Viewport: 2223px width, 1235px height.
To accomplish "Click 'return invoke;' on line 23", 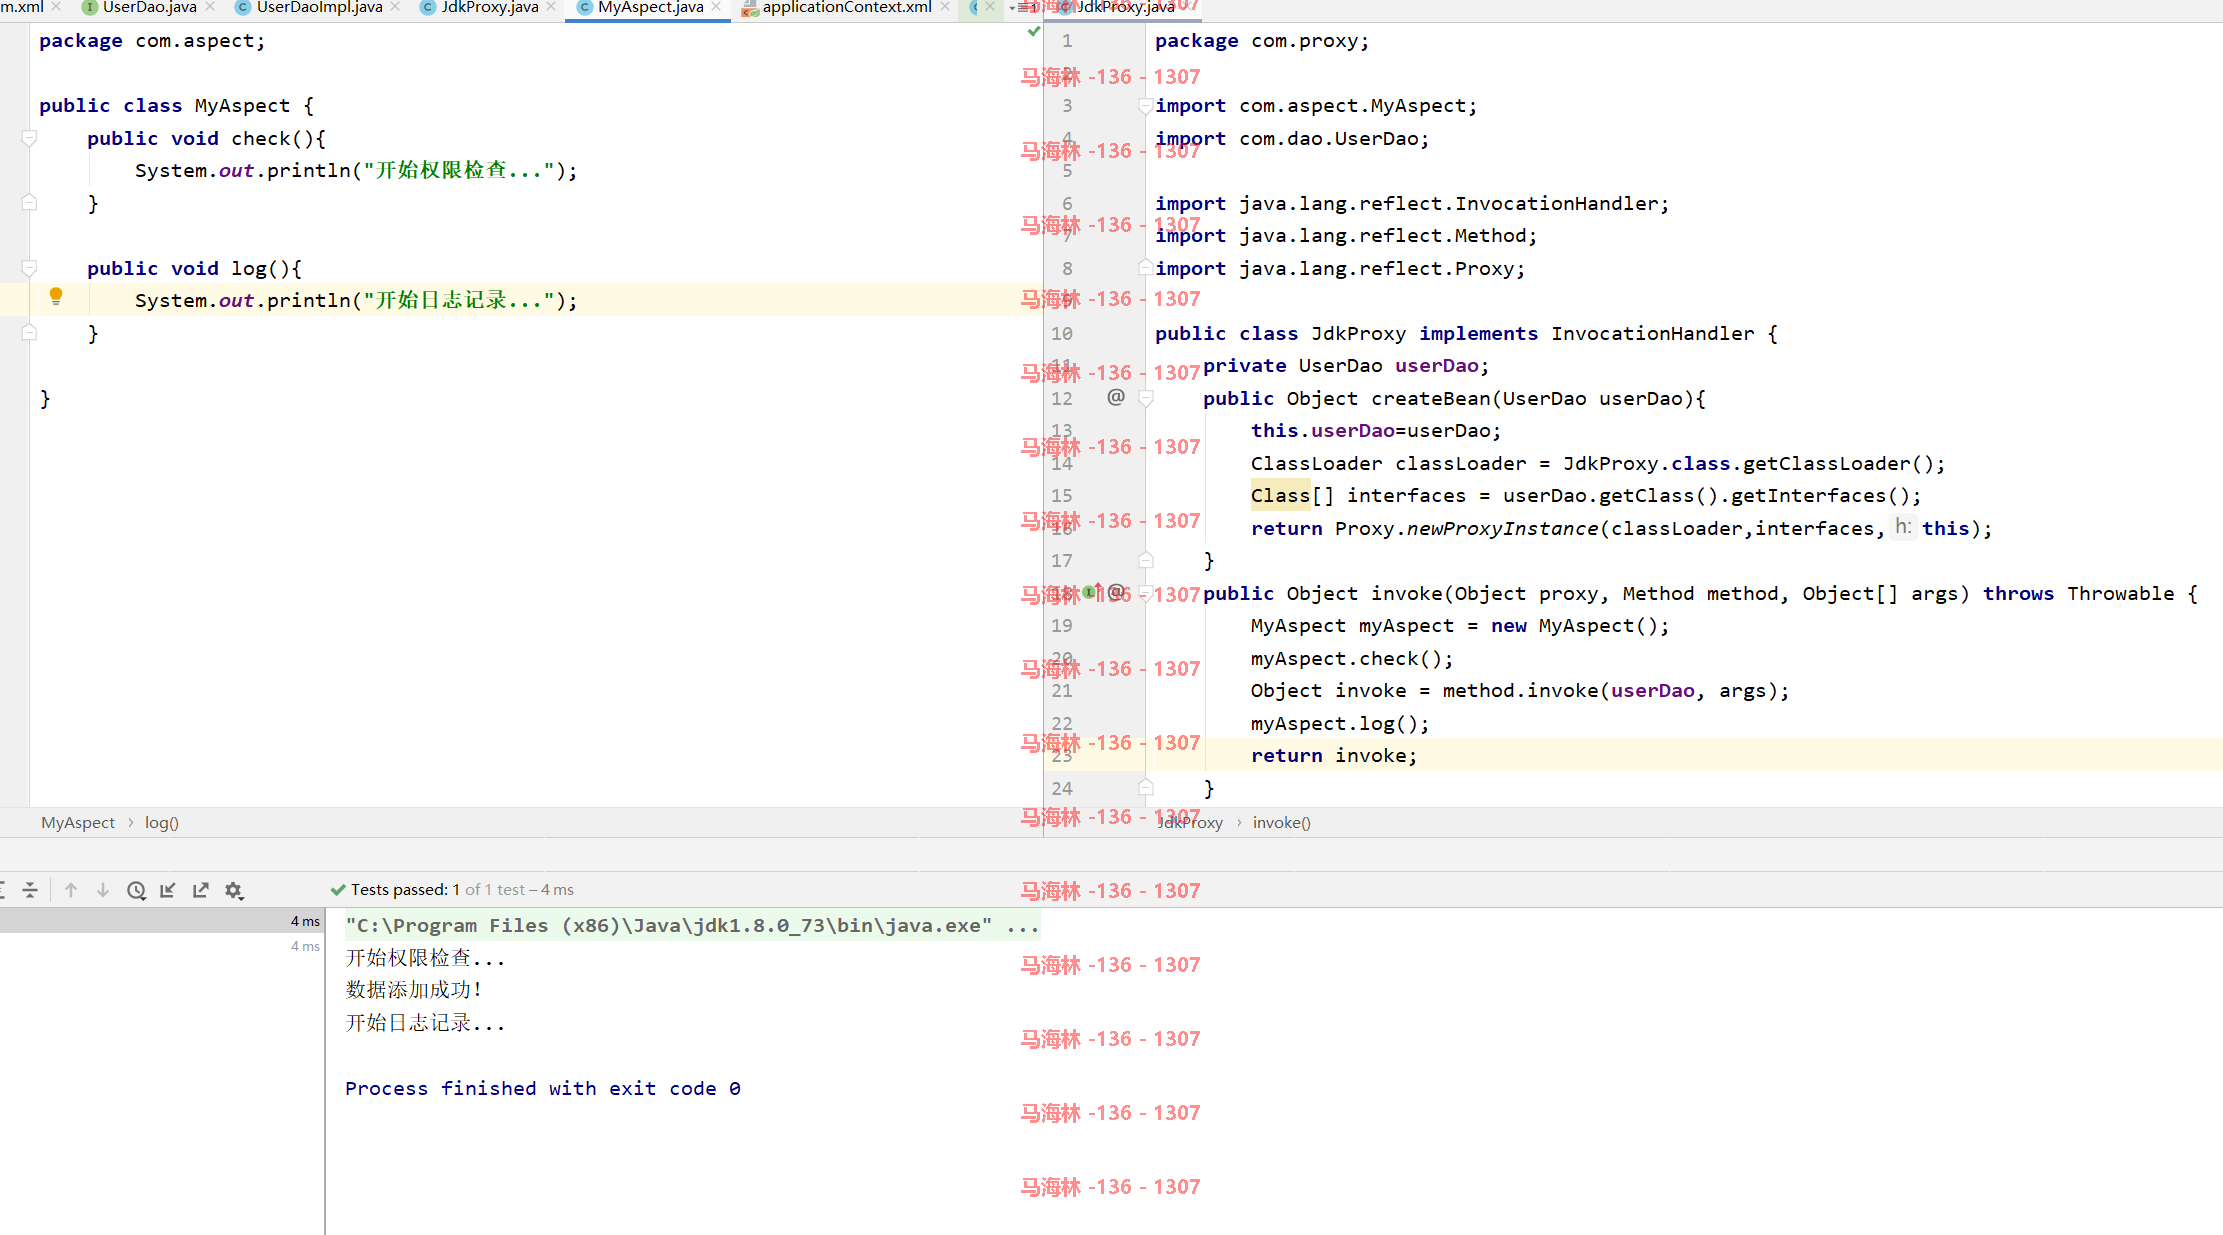I will pyautogui.click(x=1334, y=756).
